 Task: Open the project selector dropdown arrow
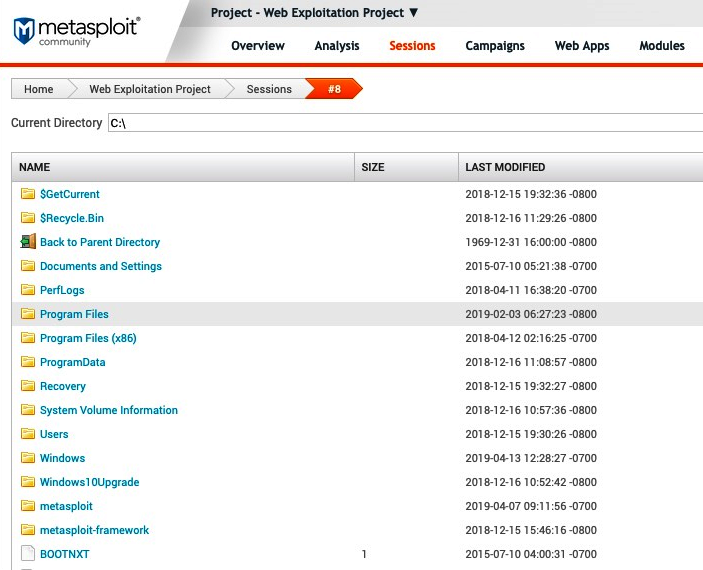click(414, 13)
